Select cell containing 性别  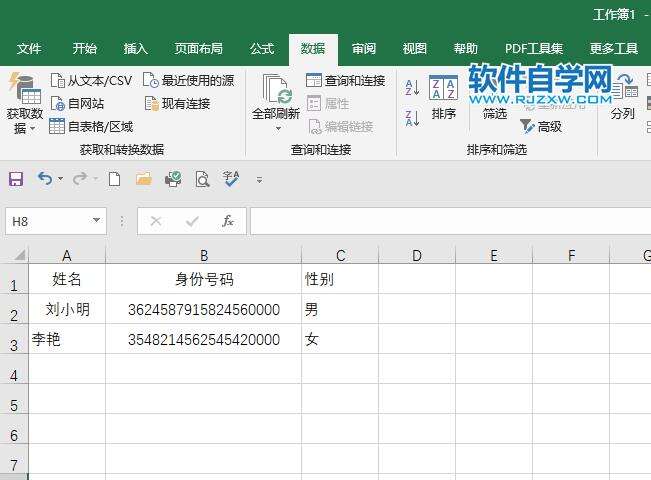tap(340, 279)
